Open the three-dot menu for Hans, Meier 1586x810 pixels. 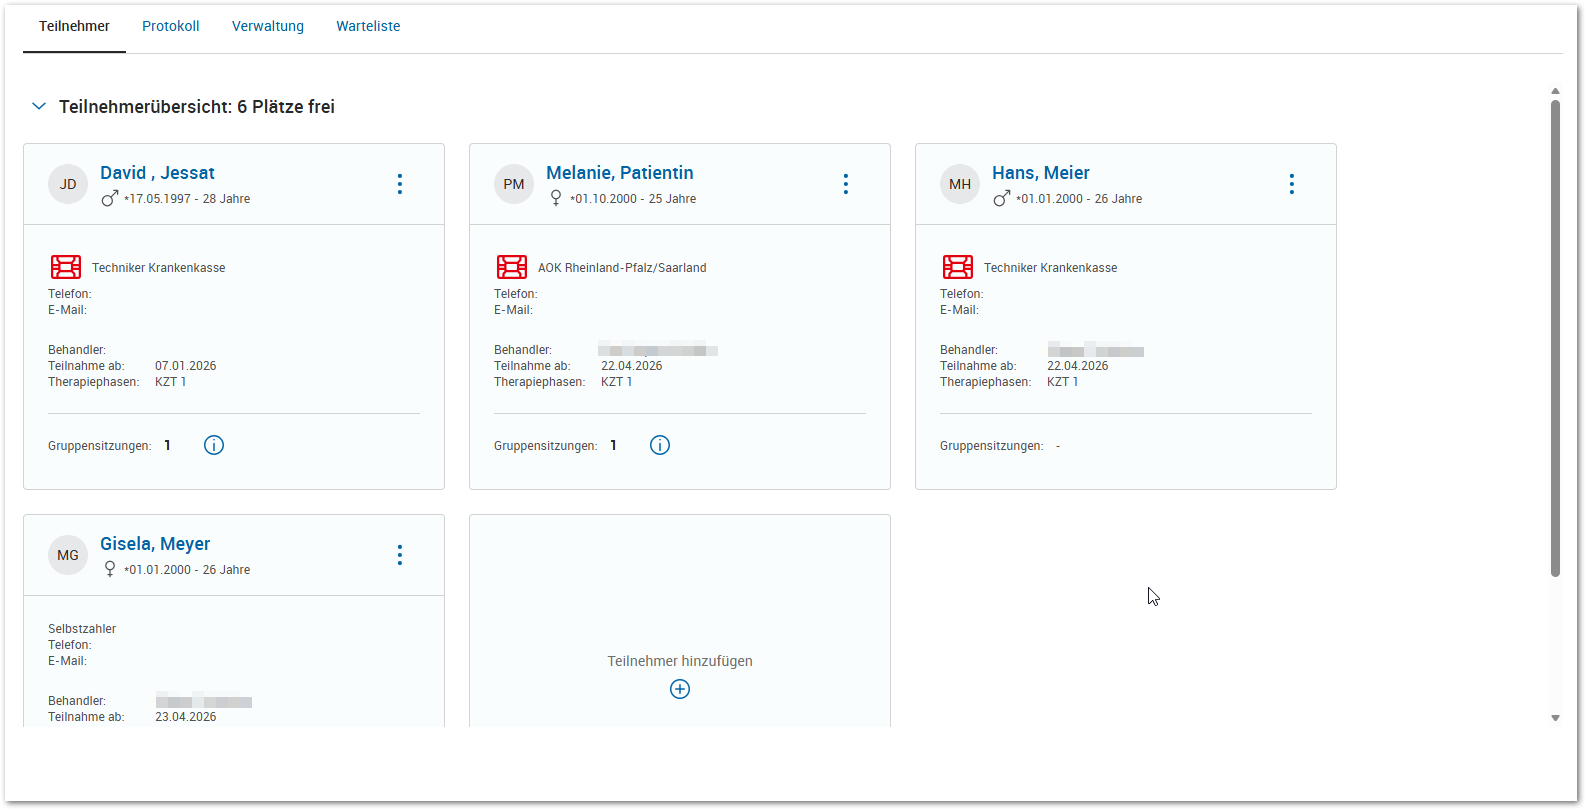pyautogui.click(x=1291, y=184)
